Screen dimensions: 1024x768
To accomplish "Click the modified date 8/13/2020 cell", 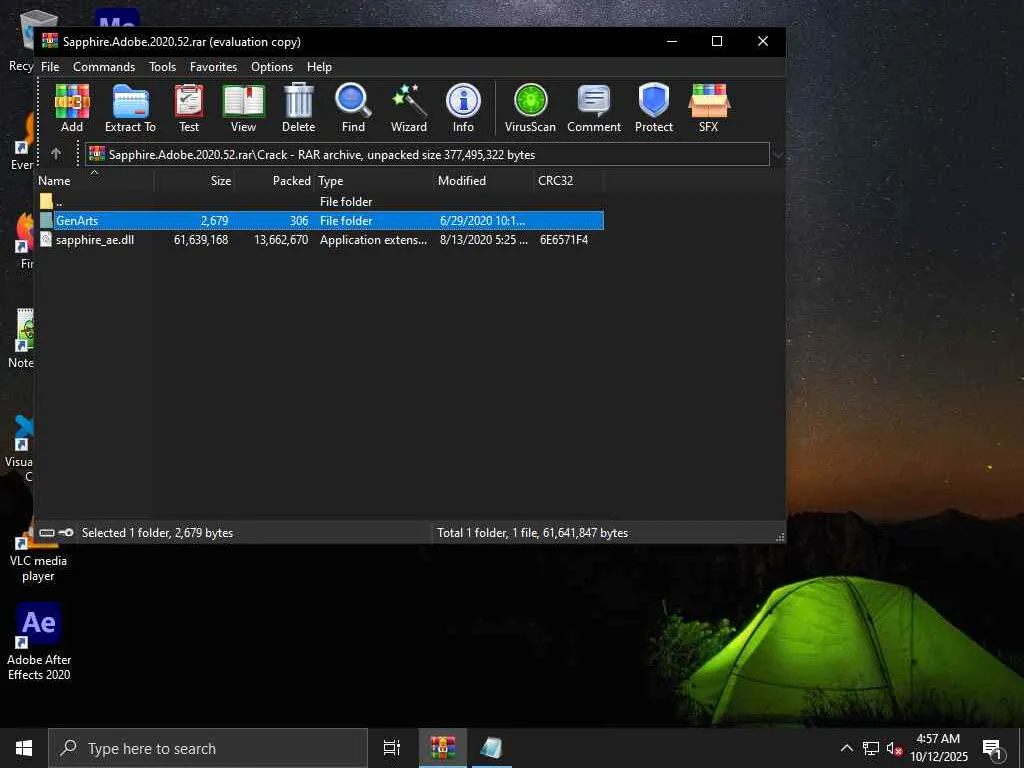I will tap(484, 240).
